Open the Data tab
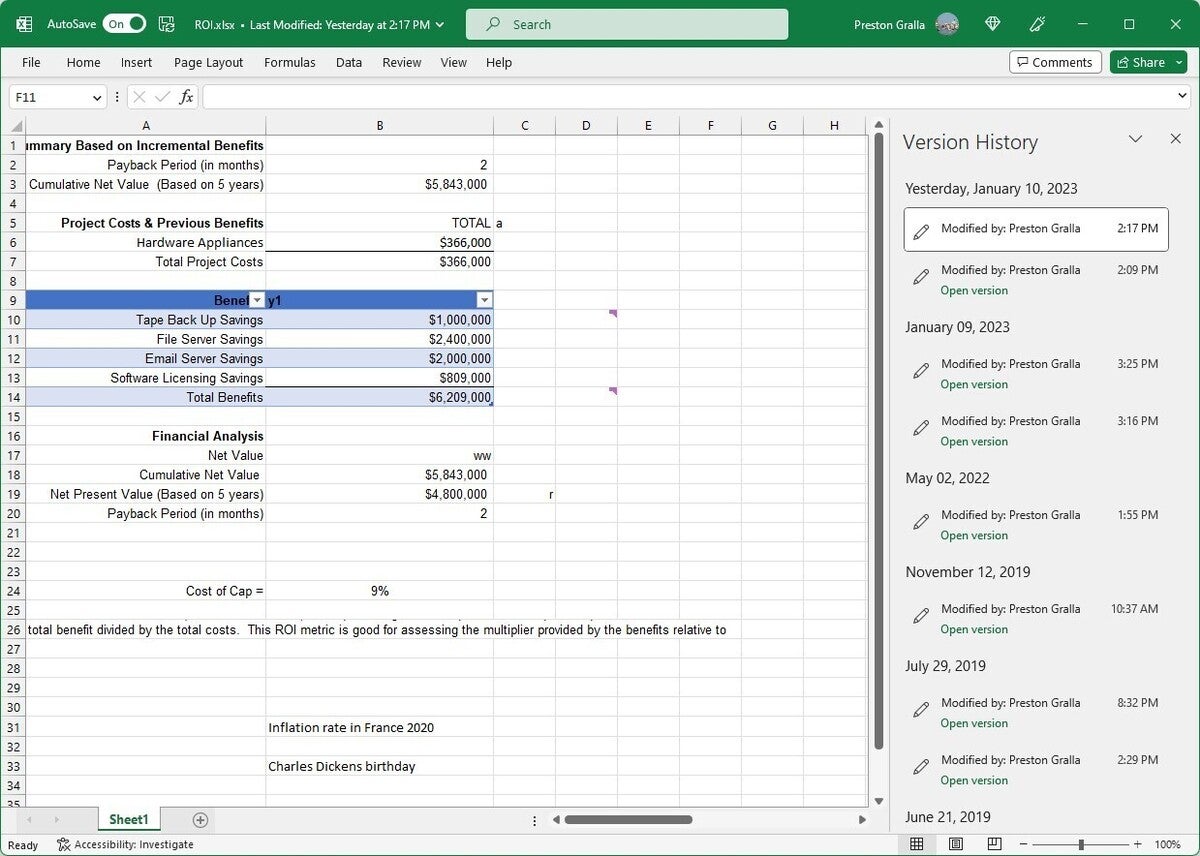Viewport: 1200px width, 856px height. pos(349,62)
